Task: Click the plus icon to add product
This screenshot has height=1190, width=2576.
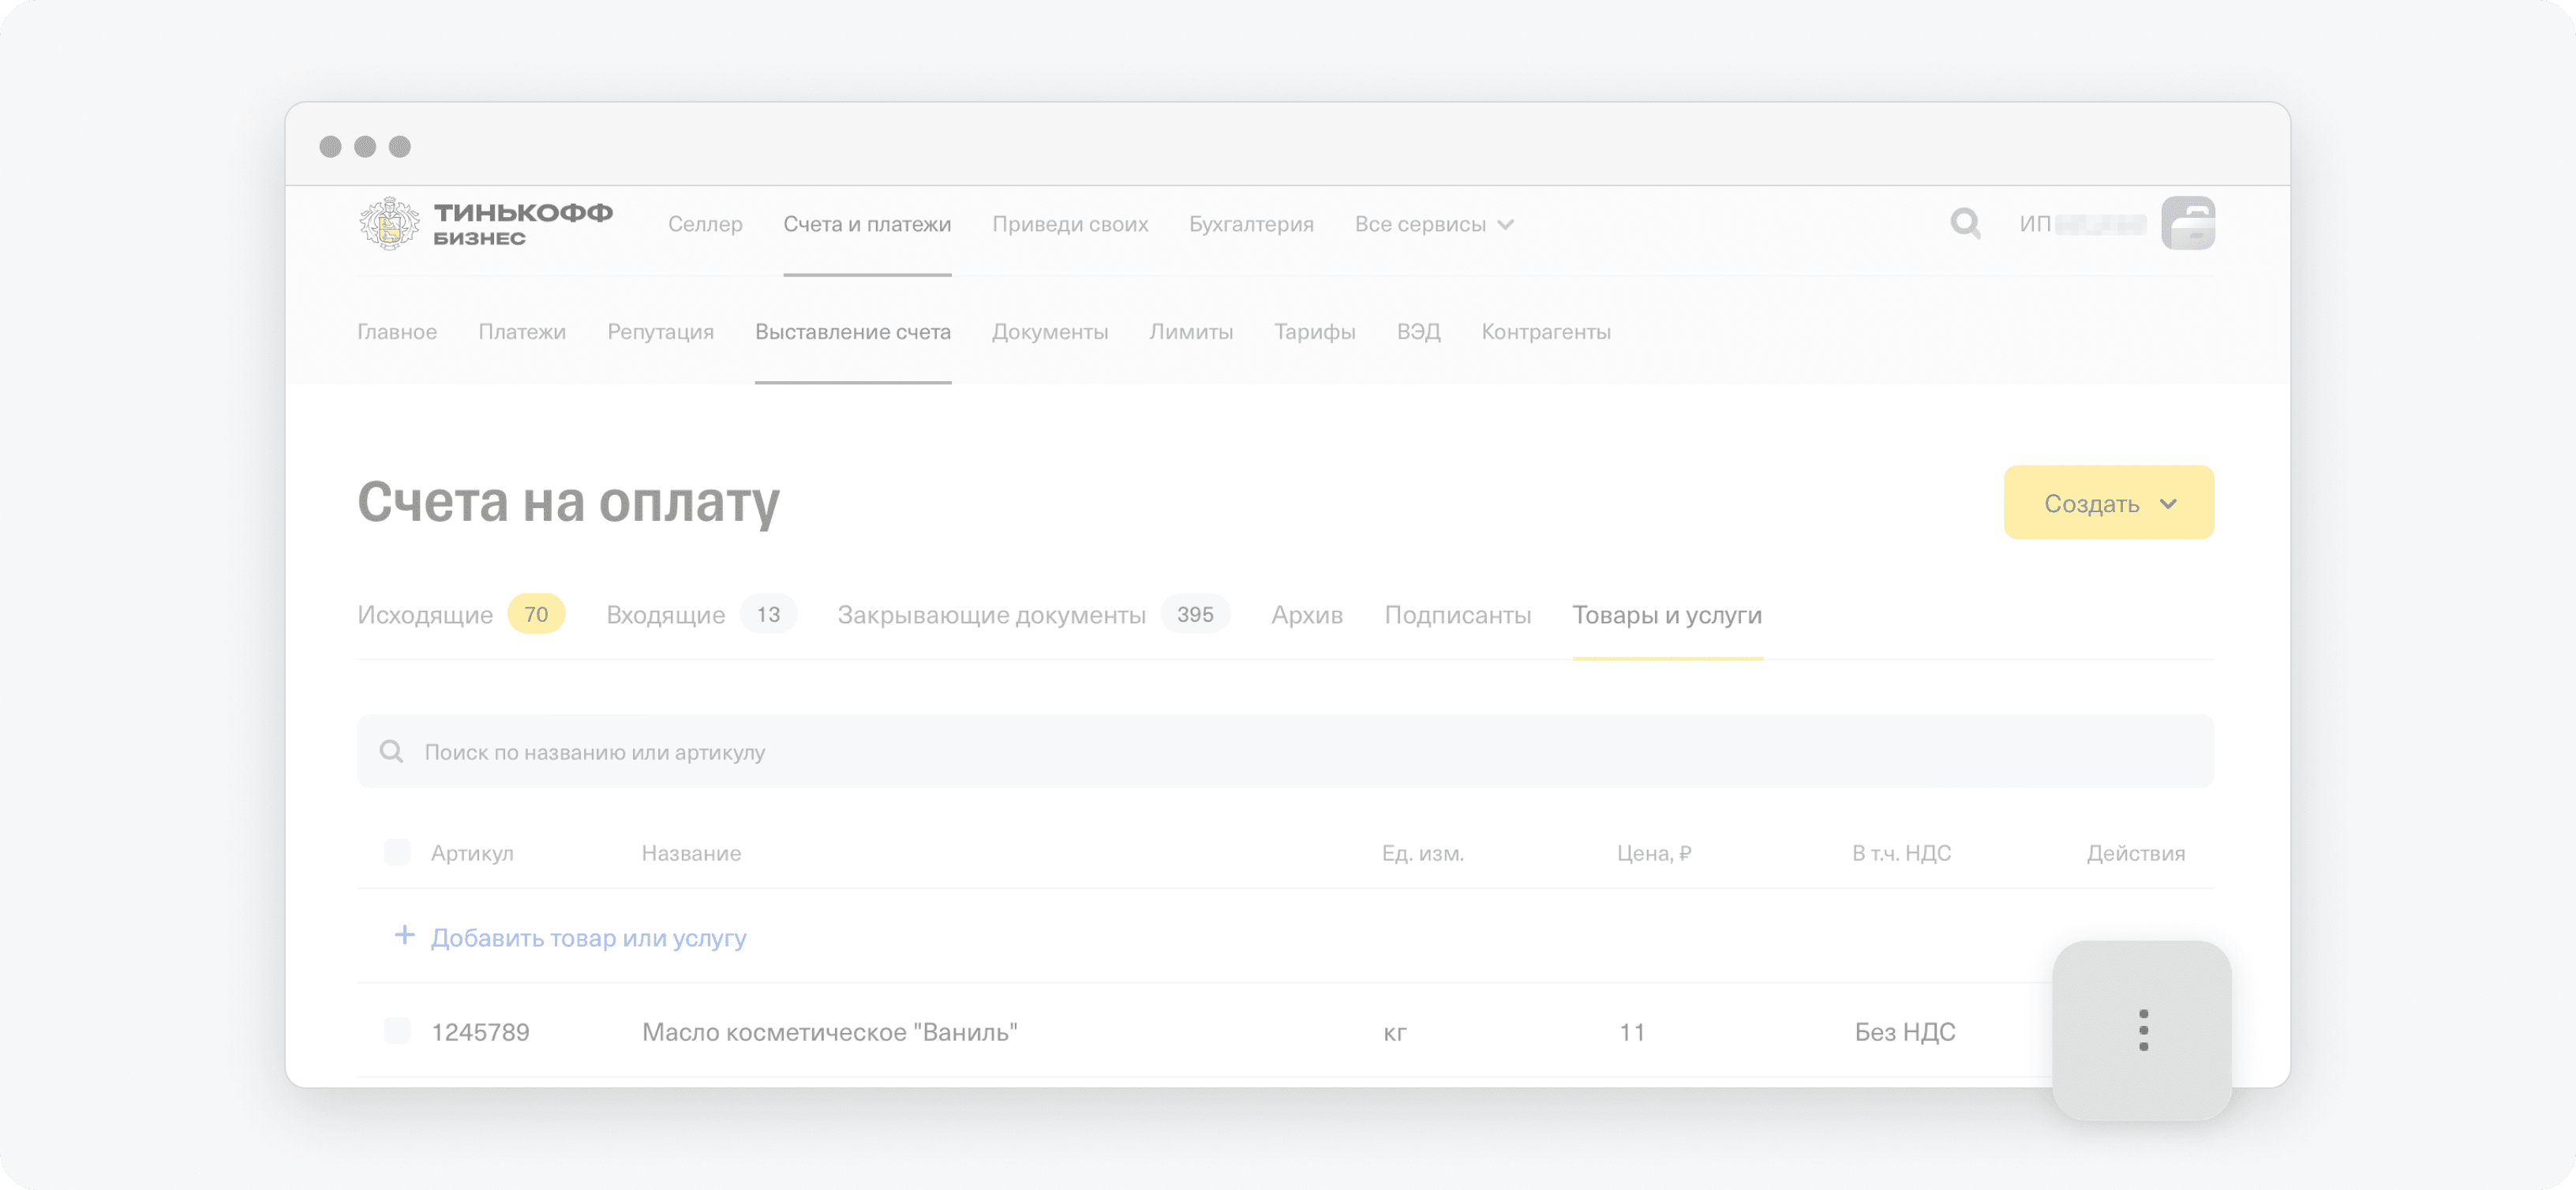Action: [404, 936]
